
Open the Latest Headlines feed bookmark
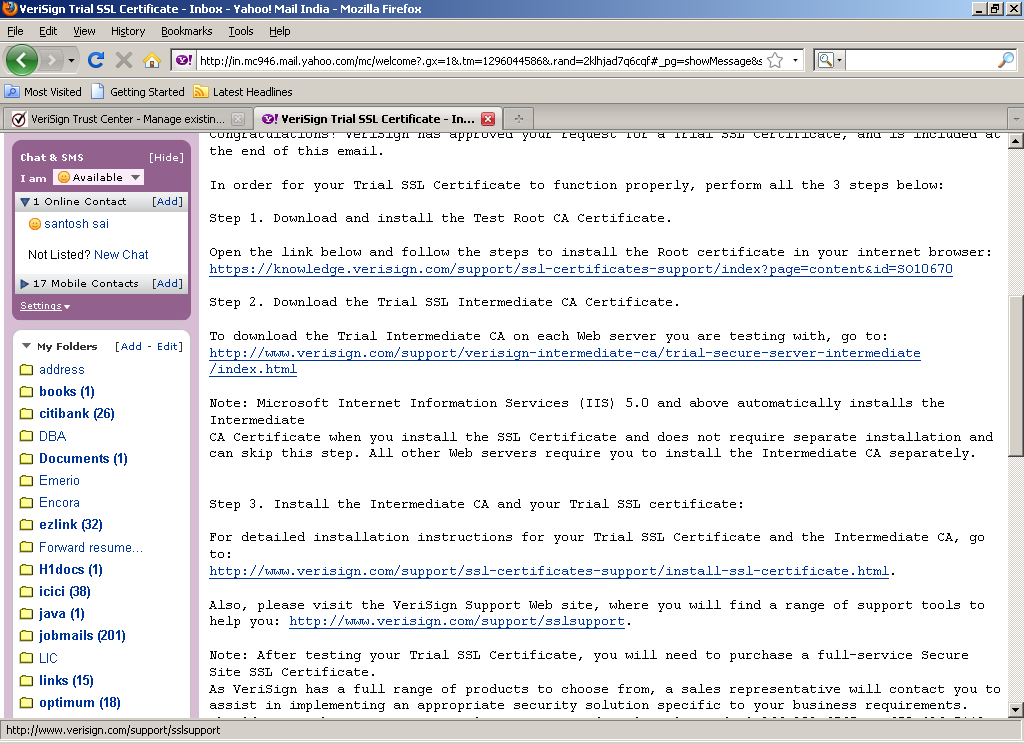[x=243, y=91]
